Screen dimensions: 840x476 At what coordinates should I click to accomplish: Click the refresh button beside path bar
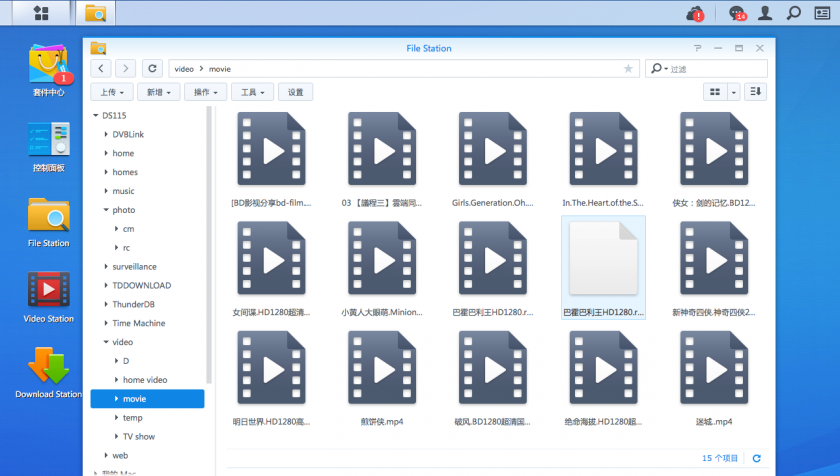[x=152, y=68]
